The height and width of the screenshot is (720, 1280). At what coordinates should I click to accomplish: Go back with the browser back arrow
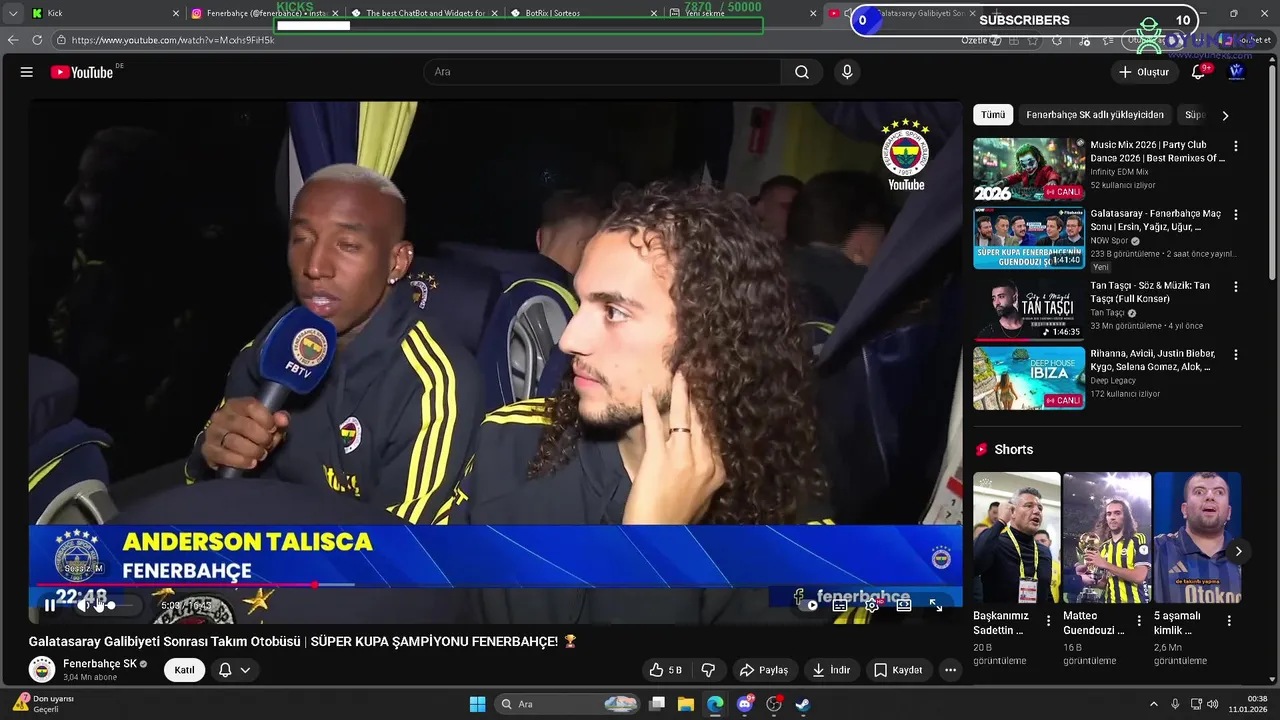pyautogui.click(x=13, y=40)
